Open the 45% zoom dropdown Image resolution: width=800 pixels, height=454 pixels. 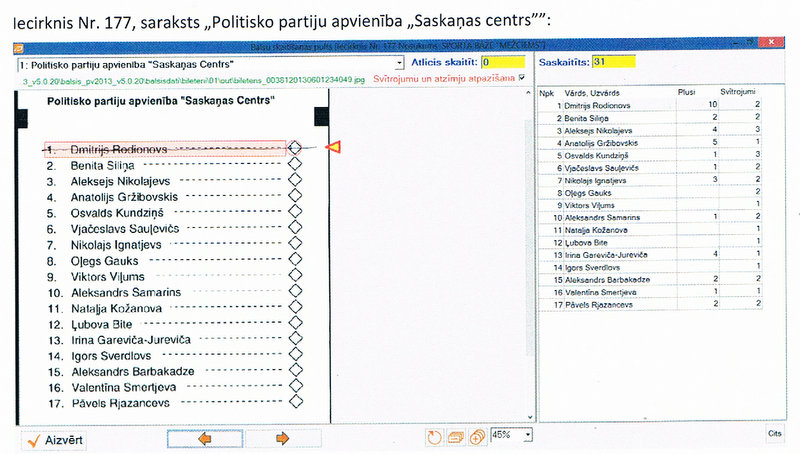tap(528, 435)
